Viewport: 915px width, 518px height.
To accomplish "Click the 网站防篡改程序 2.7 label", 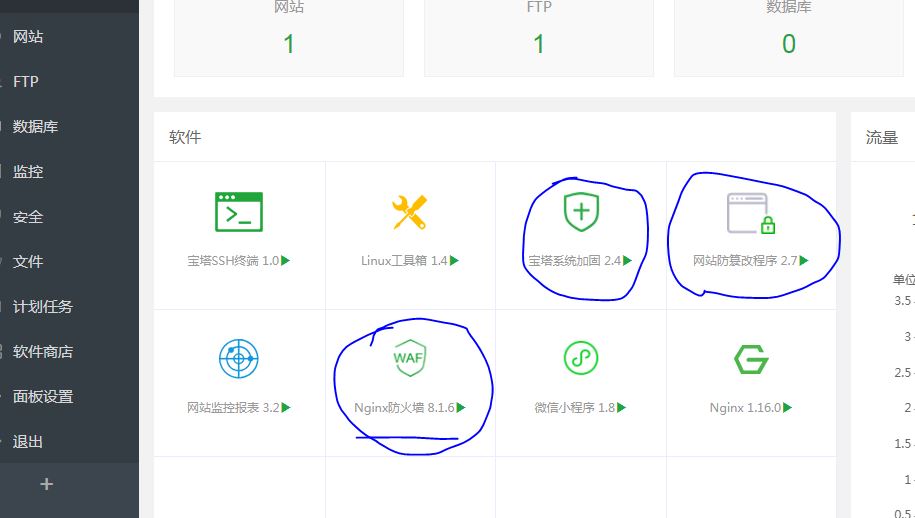I will [745, 261].
